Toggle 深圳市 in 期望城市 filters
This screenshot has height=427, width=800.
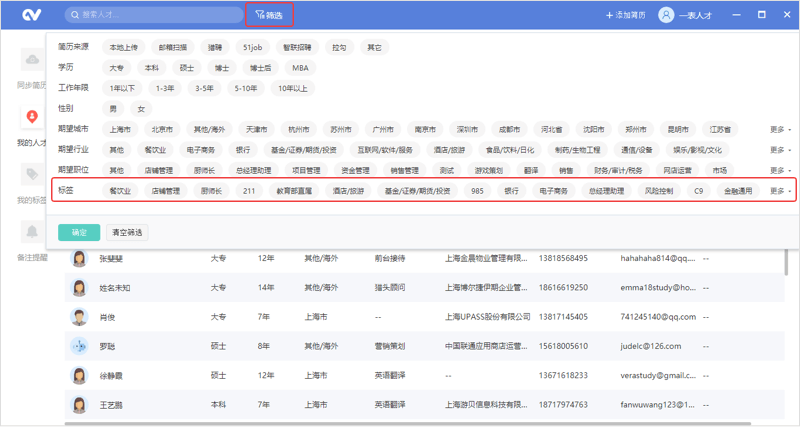(467, 130)
